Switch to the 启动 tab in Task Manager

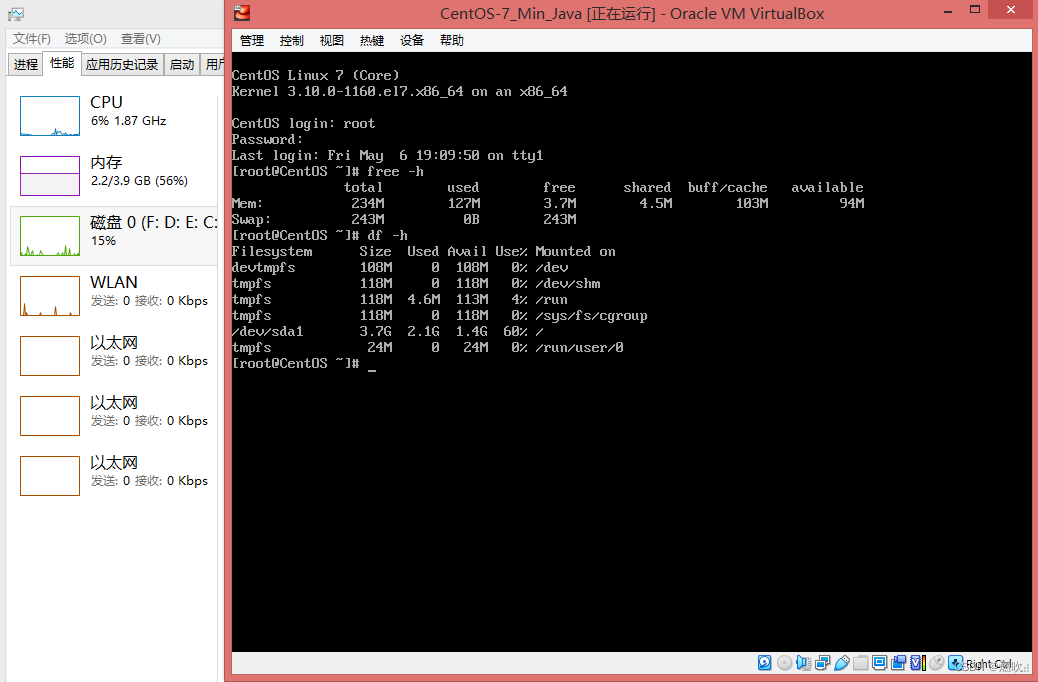point(182,64)
